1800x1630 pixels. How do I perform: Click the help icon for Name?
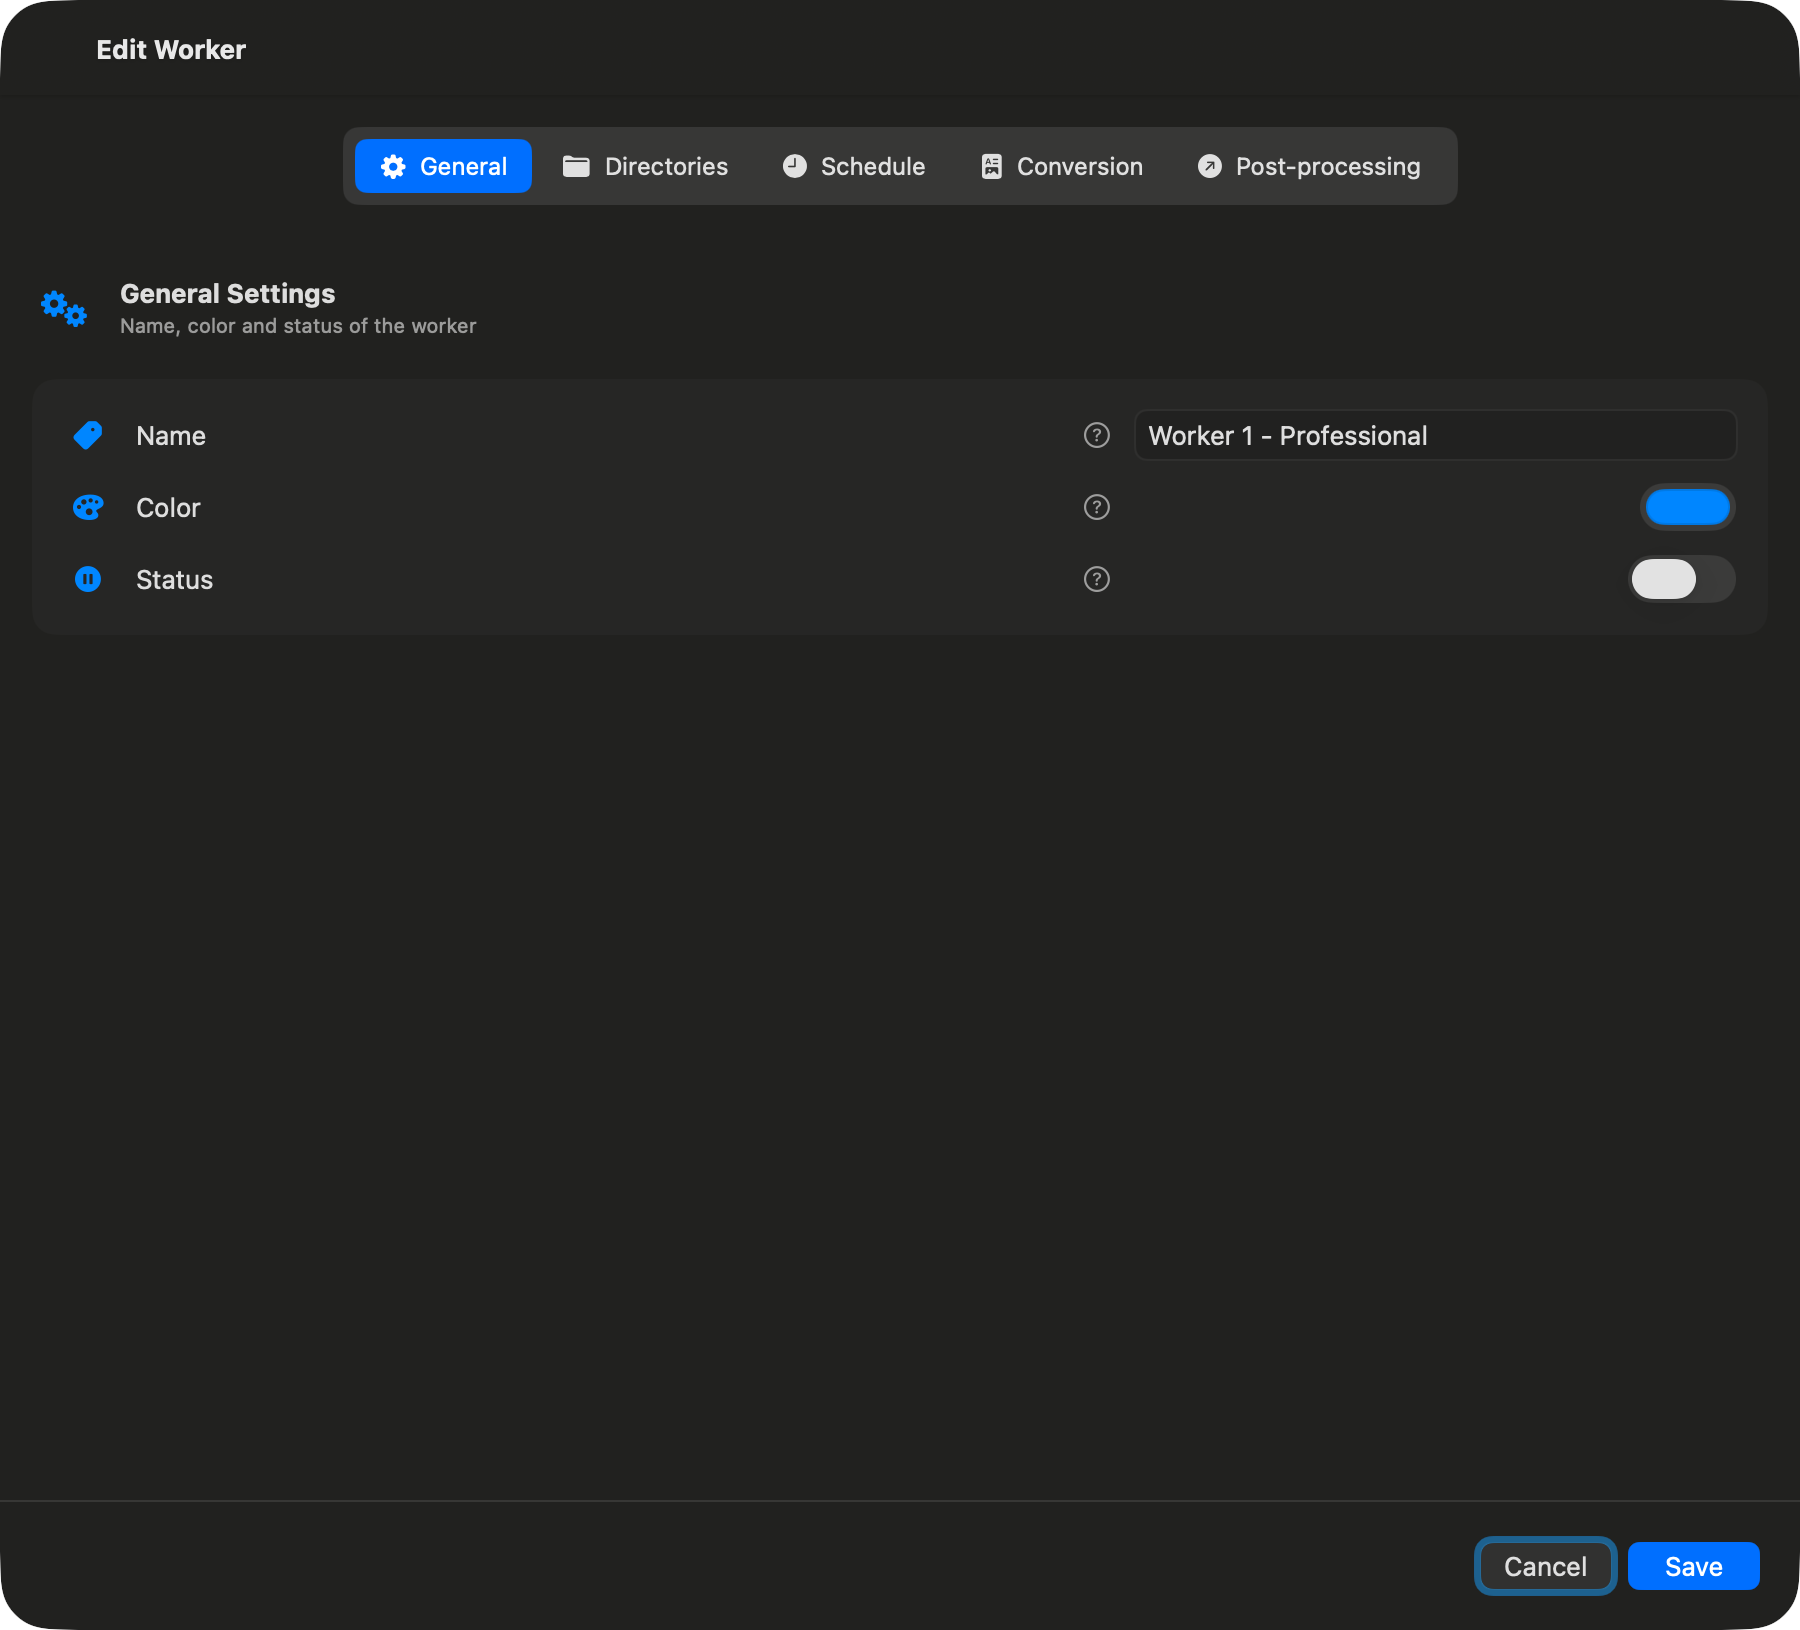pyautogui.click(x=1097, y=435)
